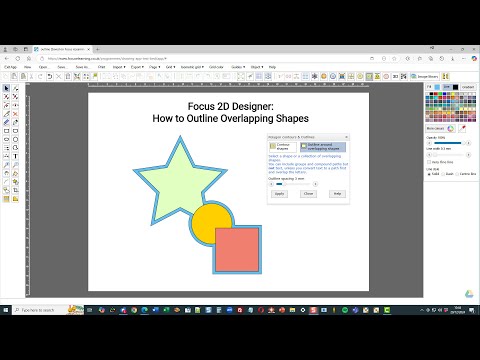Viewport: 480px width, 360px height.
Task: Click the Apply button
Action: click(279, 194)
